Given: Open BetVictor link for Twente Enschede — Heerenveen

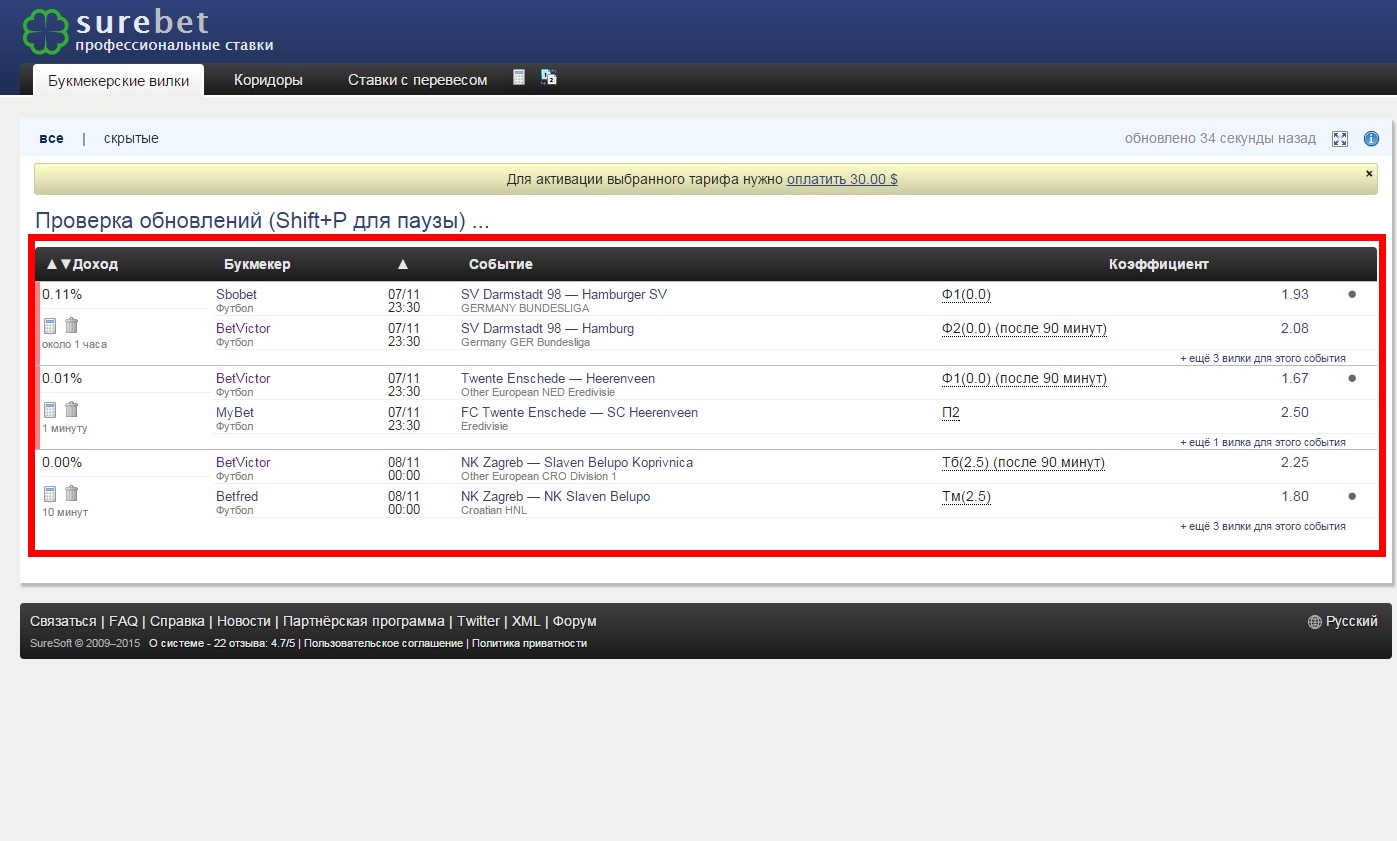Looking at the screenshot, I should coord(243,378).
